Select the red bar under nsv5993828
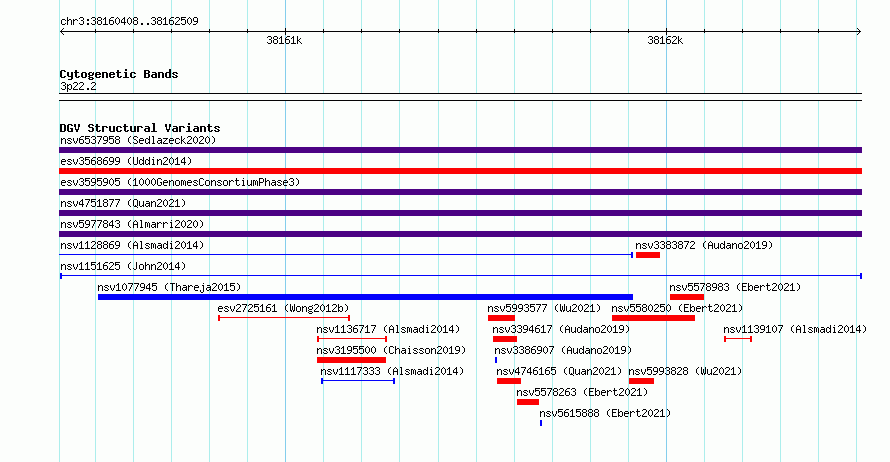 point(641,381)
